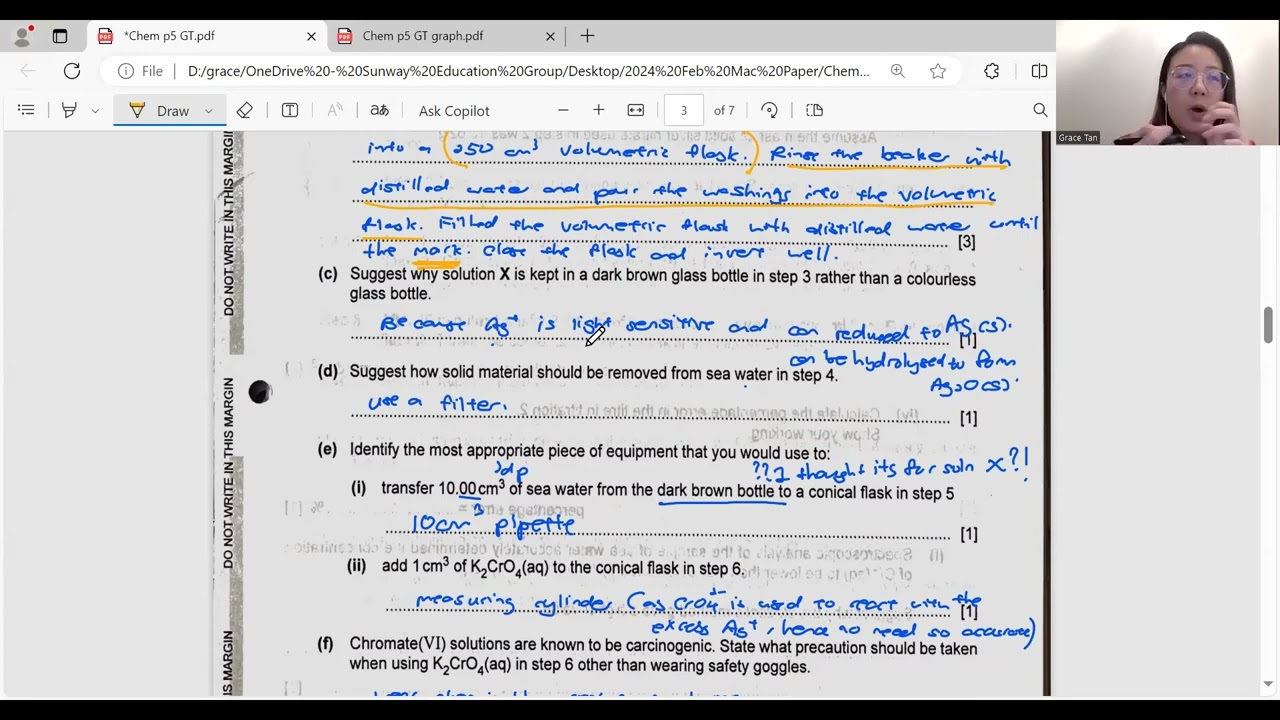Click the address bar file path
Screen dimensions: 1280x720
(x=528, y=71)
